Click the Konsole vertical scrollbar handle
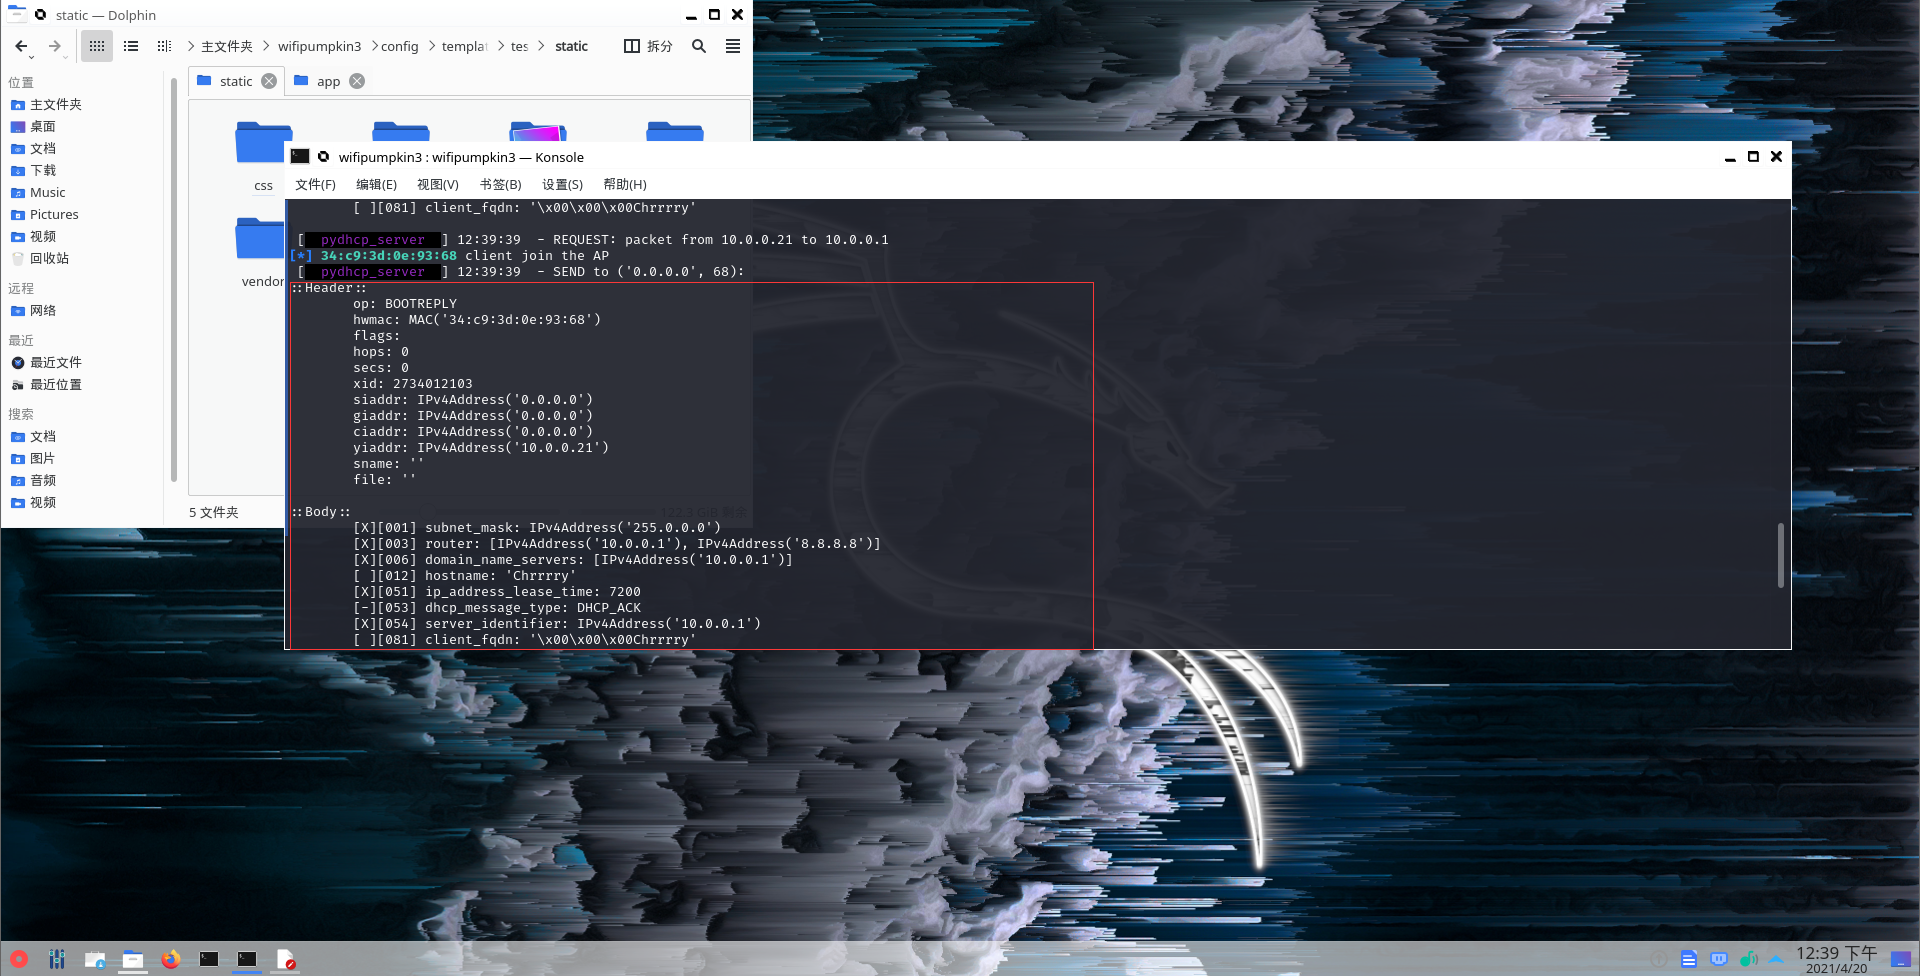1920x976 pixels. point(1780,555)
